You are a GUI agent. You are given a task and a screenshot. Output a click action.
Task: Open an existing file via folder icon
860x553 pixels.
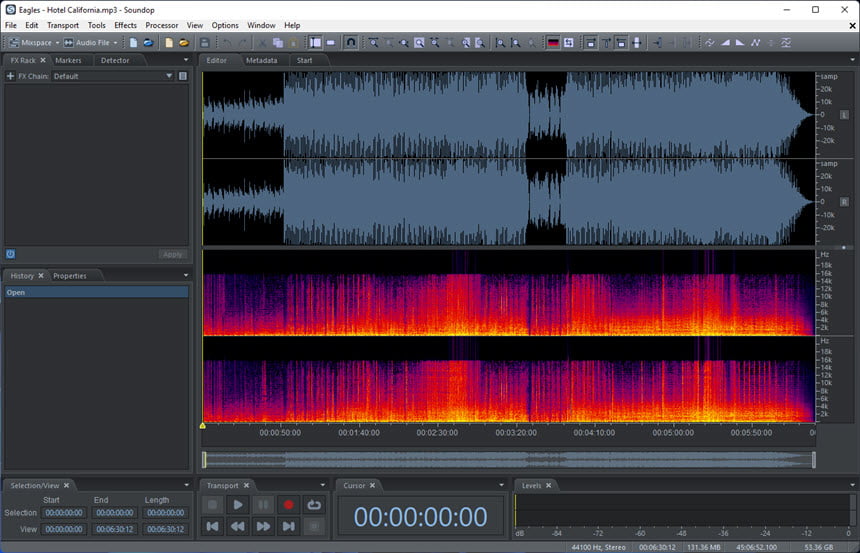[x=184, y=42]
